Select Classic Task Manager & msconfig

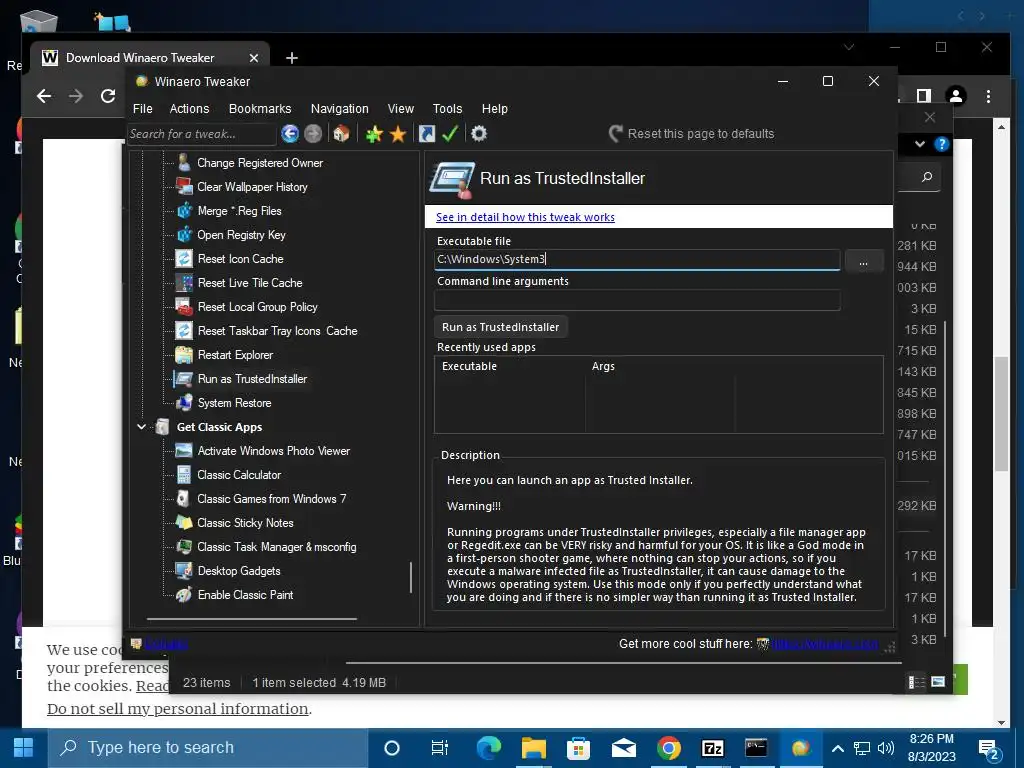pyautogui.click(x=277, y=547)
